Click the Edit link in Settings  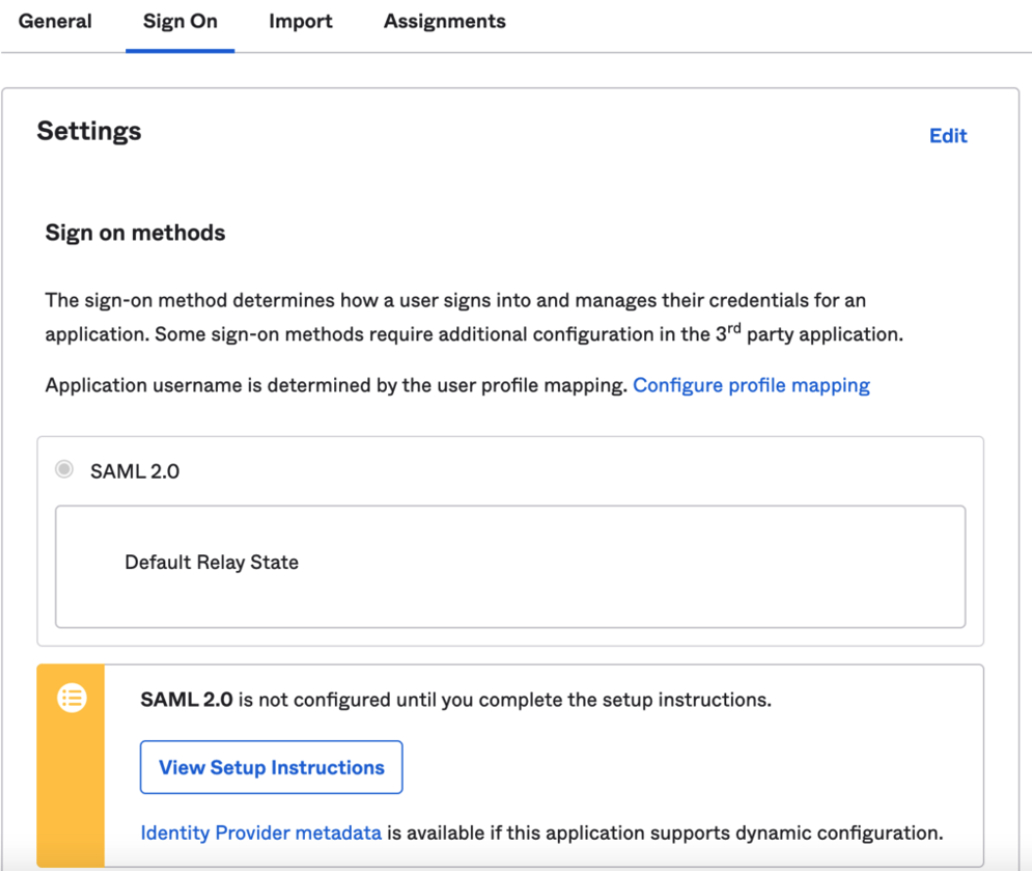[948, 136]
